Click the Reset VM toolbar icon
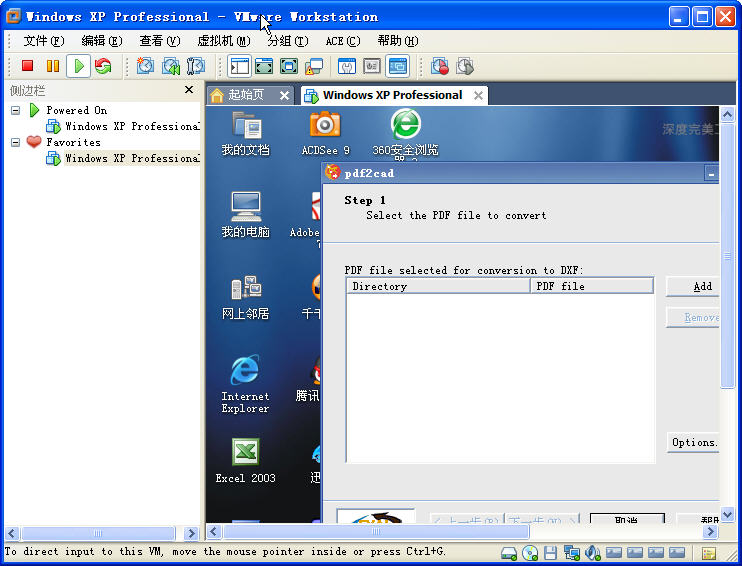Viewport: 742px width, 566px height. (x=103, y=67)
